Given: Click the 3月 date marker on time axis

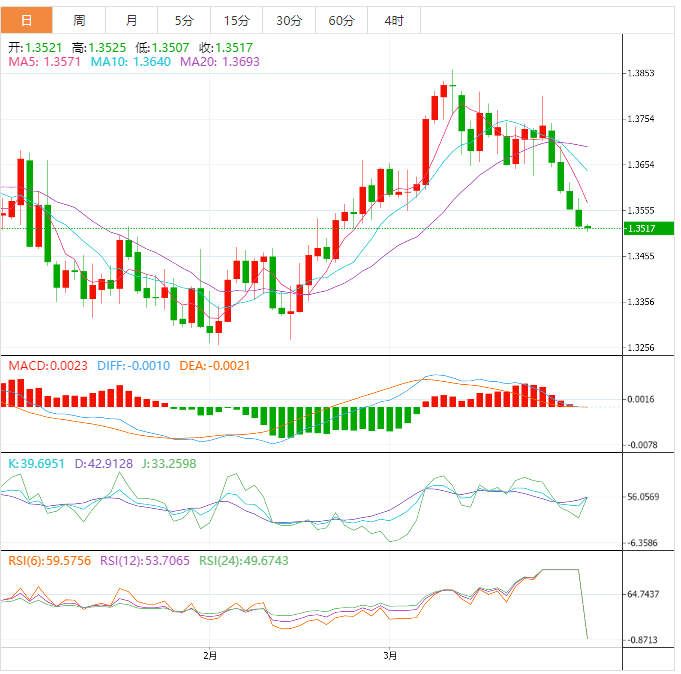Looking at the screenshot, I should tap(390, 656).
